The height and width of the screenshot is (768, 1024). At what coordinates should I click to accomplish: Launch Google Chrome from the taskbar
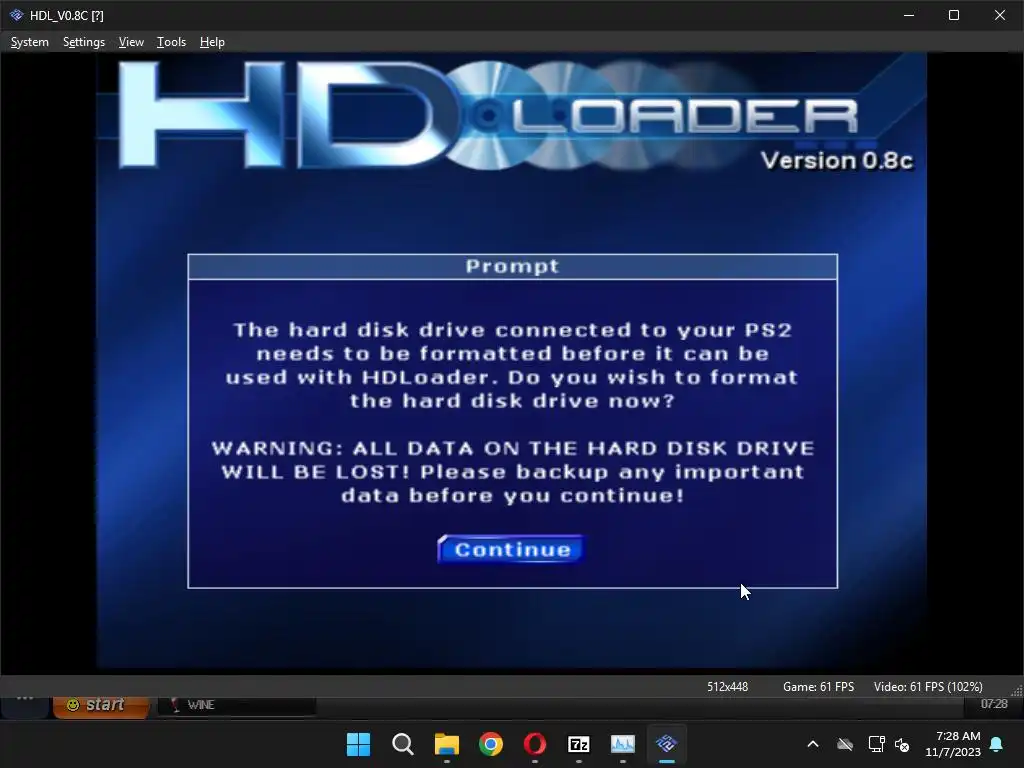pyautogui.click(x=490, y=744)
